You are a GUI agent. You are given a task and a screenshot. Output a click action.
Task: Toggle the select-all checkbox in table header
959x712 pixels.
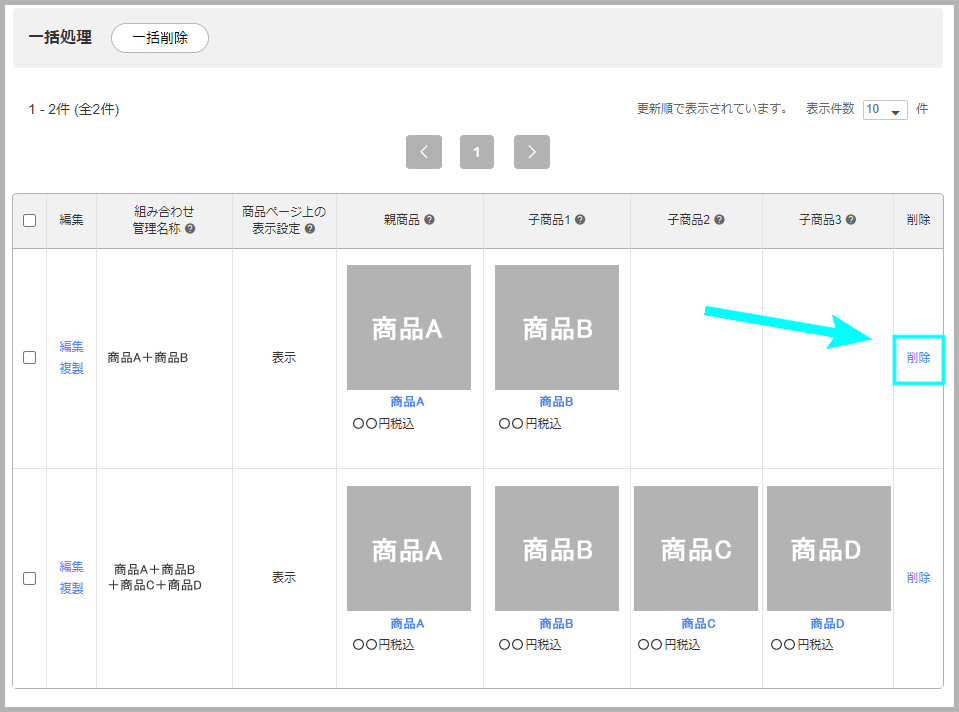click(29, 220)
